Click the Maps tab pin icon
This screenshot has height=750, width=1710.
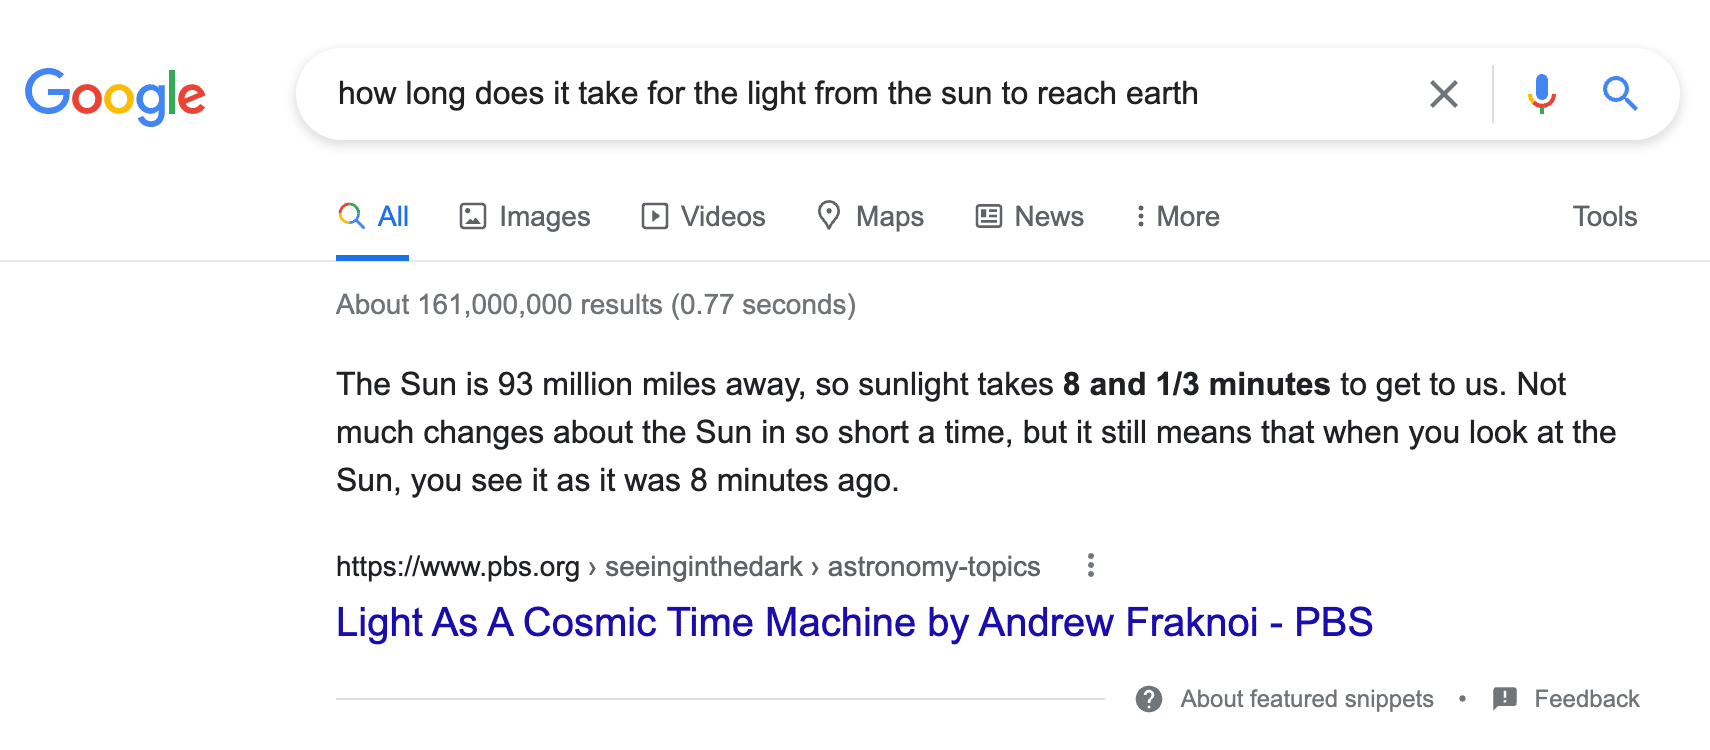pos(828,215)
